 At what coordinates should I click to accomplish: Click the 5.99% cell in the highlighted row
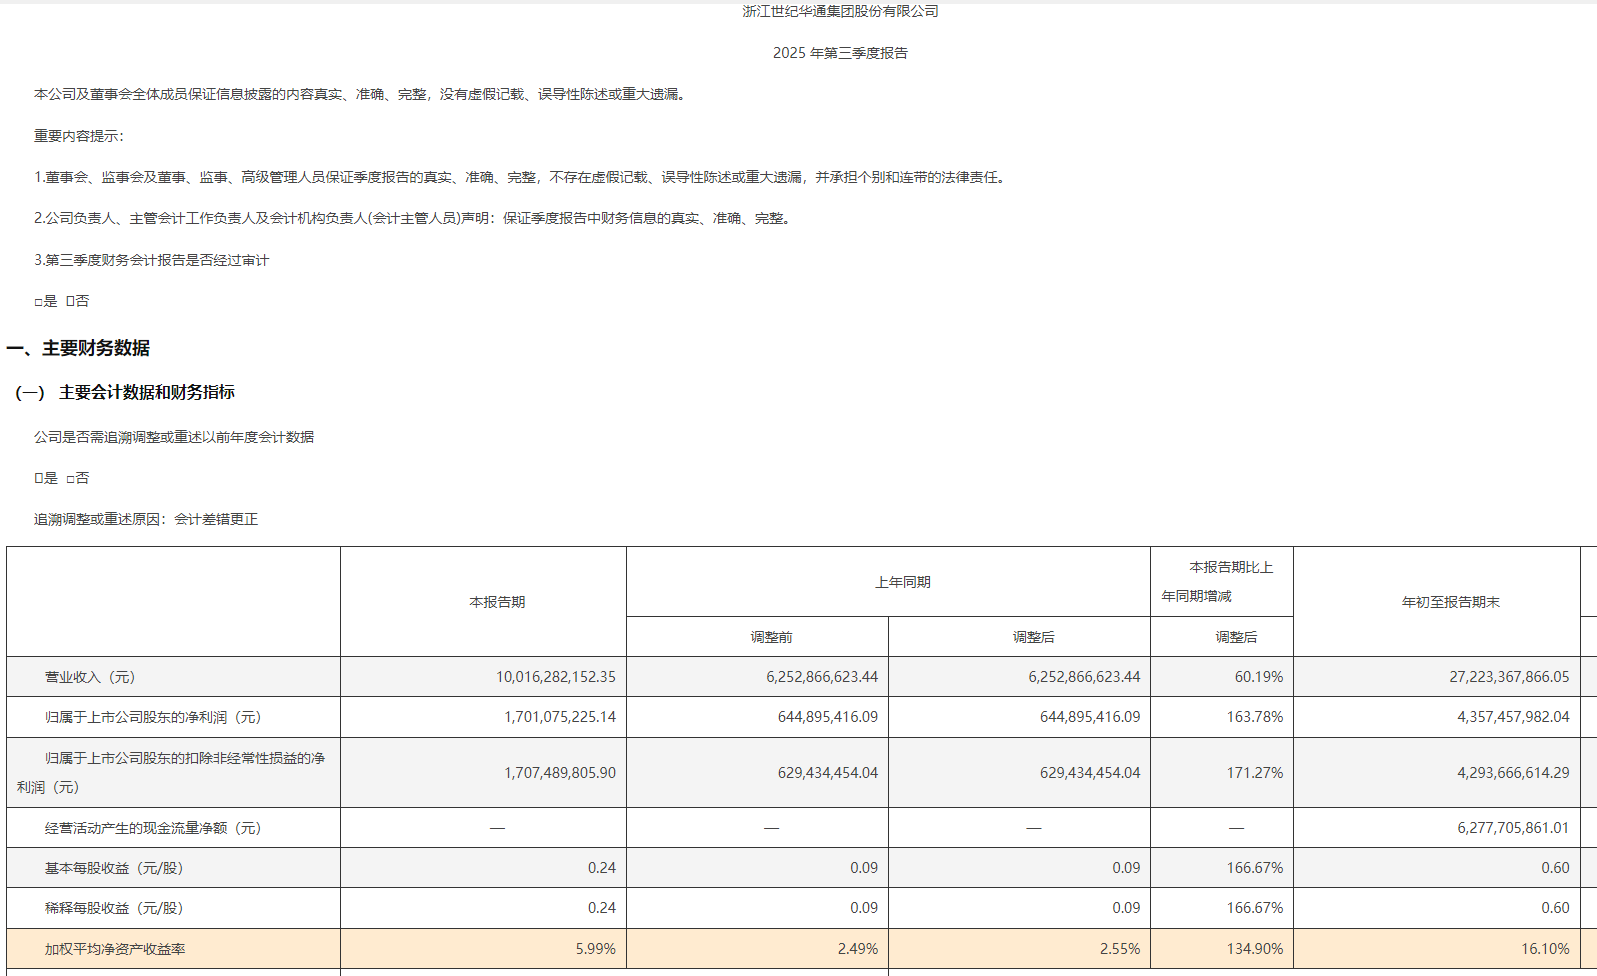(x=595, y=949)
